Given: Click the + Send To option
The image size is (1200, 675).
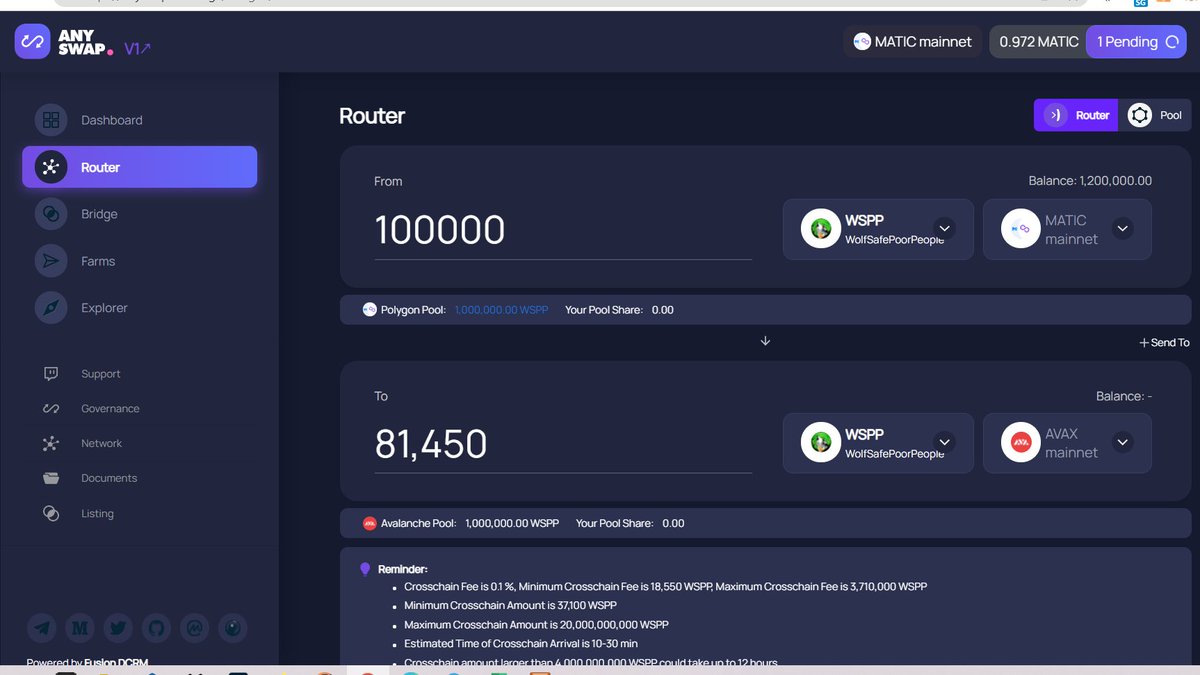Looking at the screenshot, I should [1164, 343].
